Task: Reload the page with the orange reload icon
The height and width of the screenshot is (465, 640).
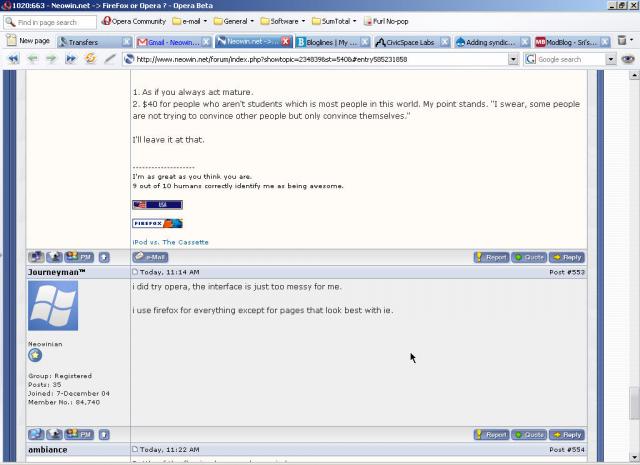Action: point(90,59)
